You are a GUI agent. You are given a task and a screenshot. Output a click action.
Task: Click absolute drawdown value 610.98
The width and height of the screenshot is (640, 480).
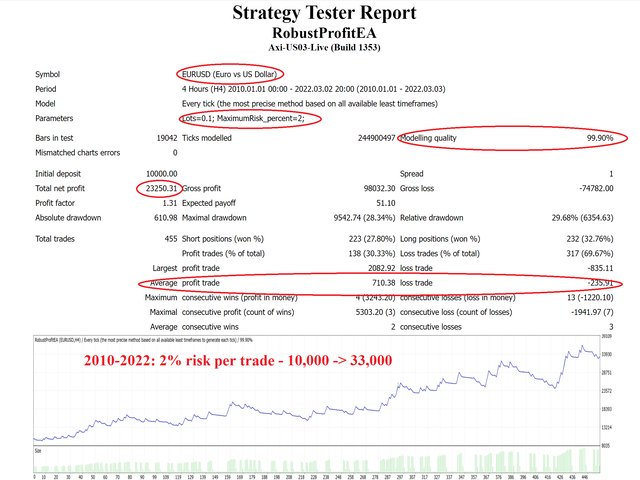click(x=166, y=218)
